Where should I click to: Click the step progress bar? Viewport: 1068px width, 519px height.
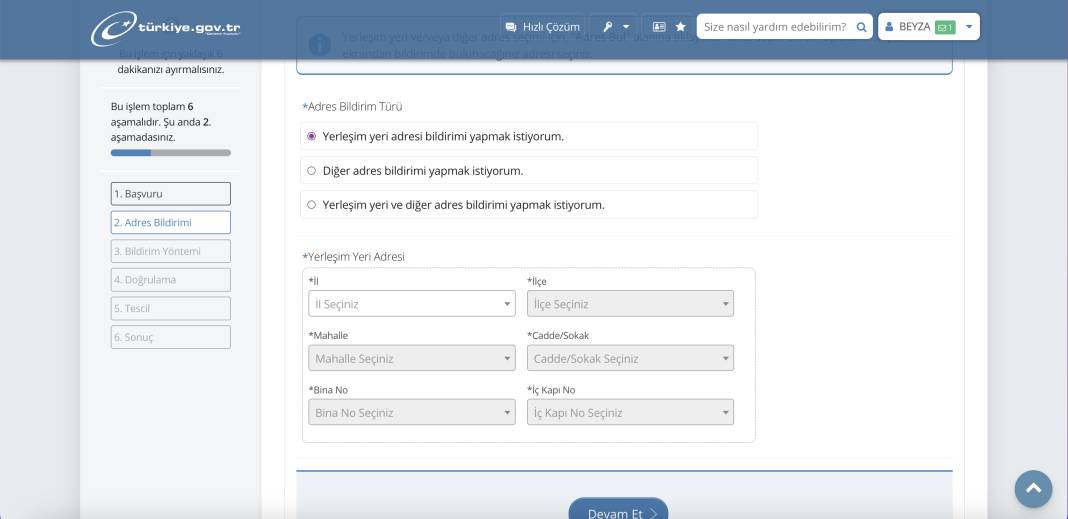click(x=171, y=153)
